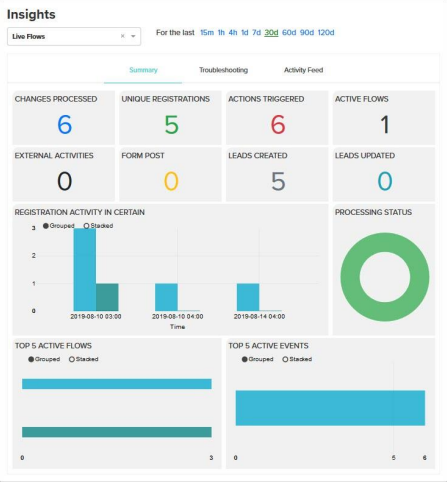Select Stacked in Top 5 Active Events

pyautogui.click(x=297, y=359)
